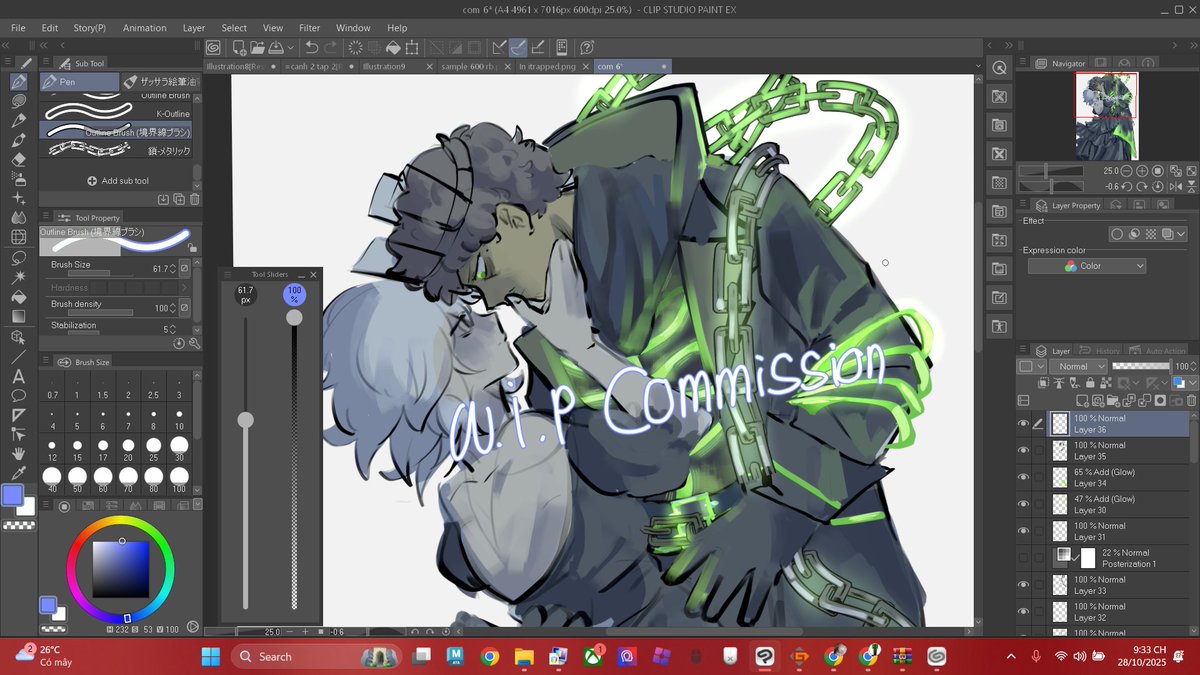Select the Lasso selection tool
This screenshot has width=1200, height=675.
tap(18, 257)
